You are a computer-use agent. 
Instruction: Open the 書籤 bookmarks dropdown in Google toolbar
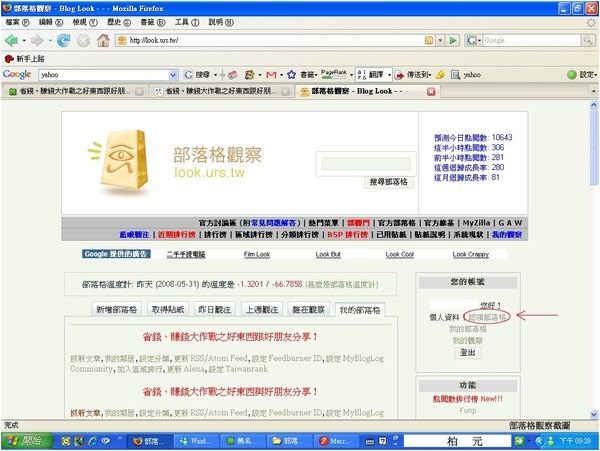pos(309,75)
